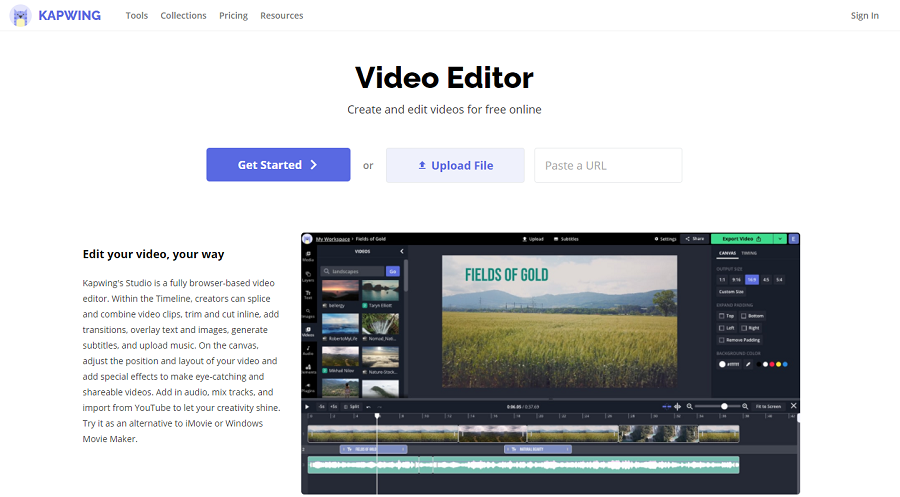Click the My Workspace breadcrumb link
This screenshot has width=900, height=497.
click(332, 239)
